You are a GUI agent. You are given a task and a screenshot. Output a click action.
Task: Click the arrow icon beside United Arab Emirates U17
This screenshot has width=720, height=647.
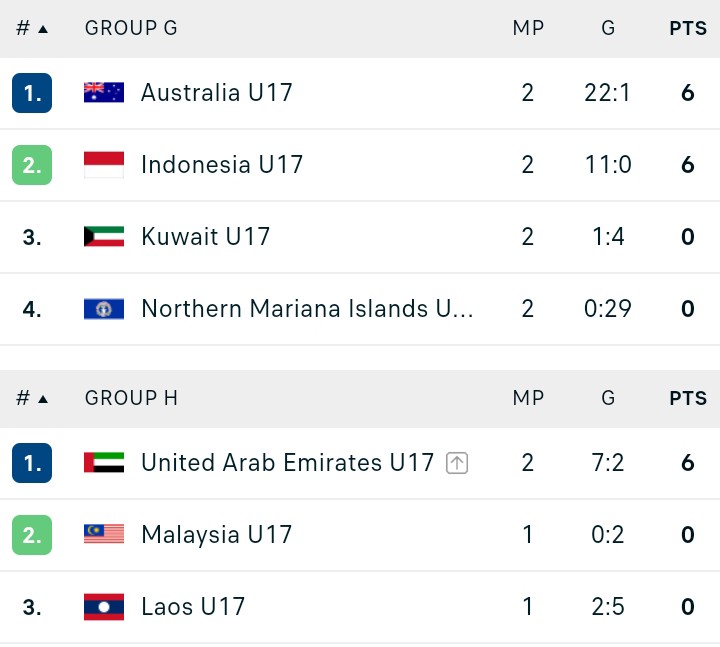[x=457, y=463]
